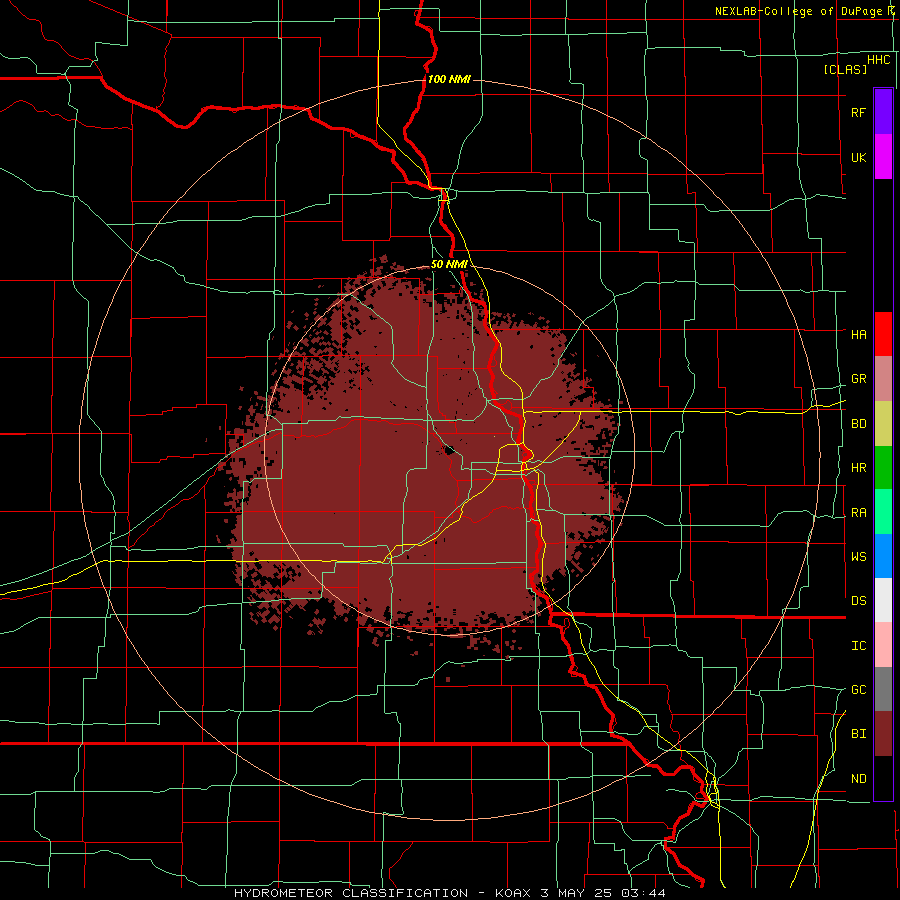The width and height of the screenshot is (900, 900).
Task: Select the gray GC legend color swatch
Action: (x=883, y=689)
